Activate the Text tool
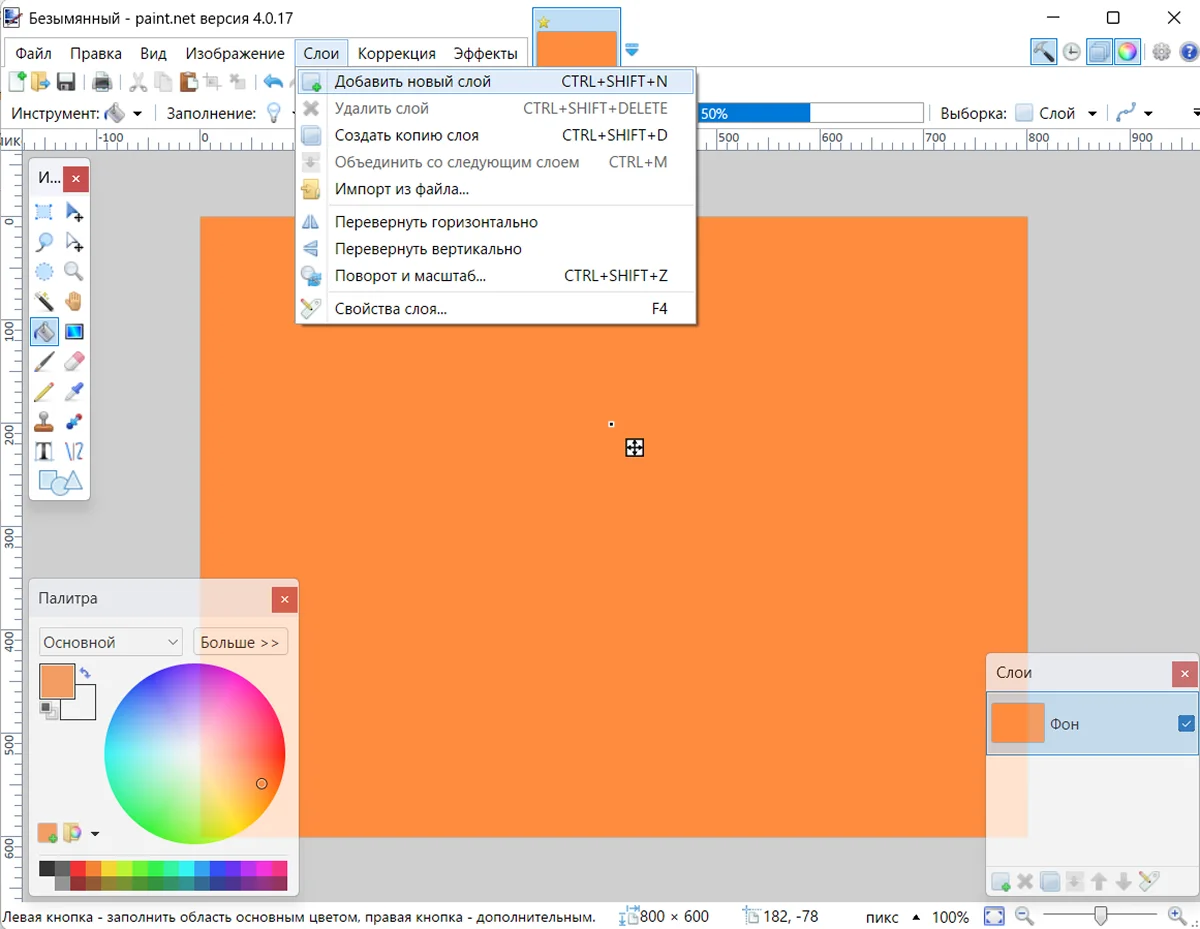The height and width of the screenshot is (929, 1200). [x=44, y=451]
